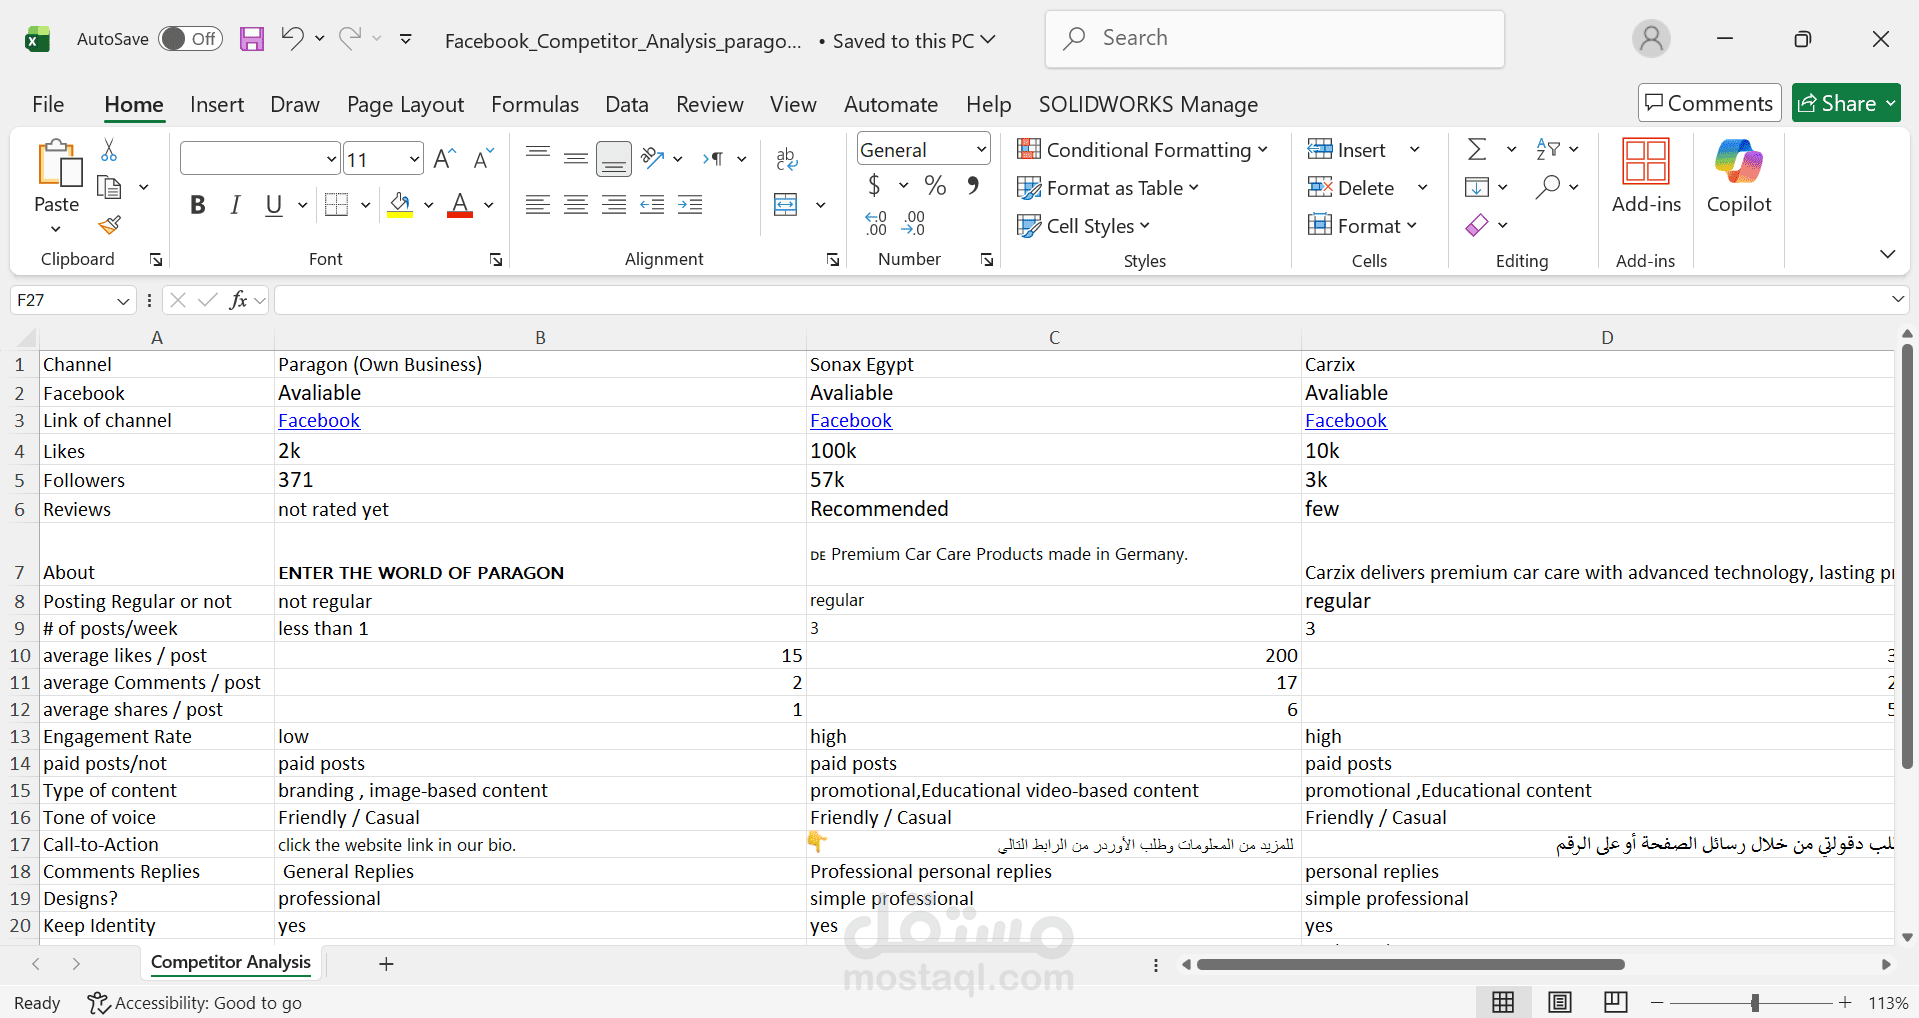Click the horizontal scrollbar thumb
The height and width of the screenshot is (1018, 1919).
click(1410, 965)
